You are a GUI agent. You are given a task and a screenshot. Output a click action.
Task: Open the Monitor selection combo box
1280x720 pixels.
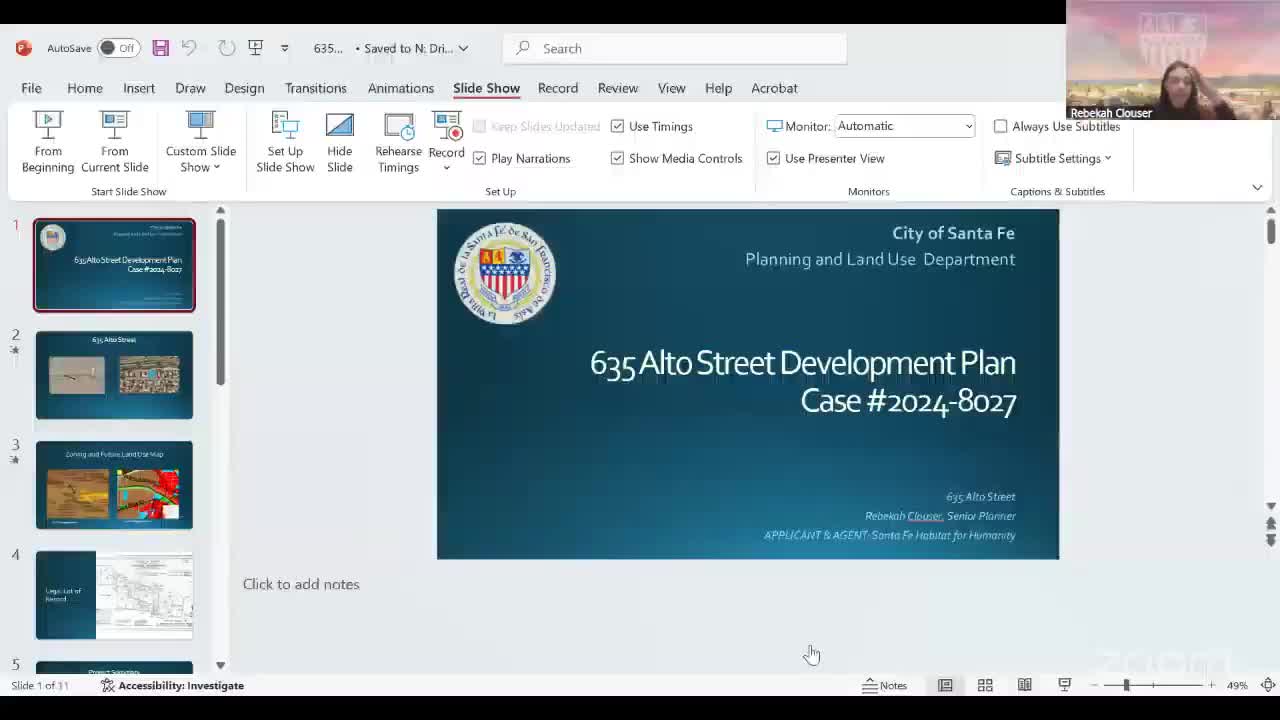pos(904,126)
